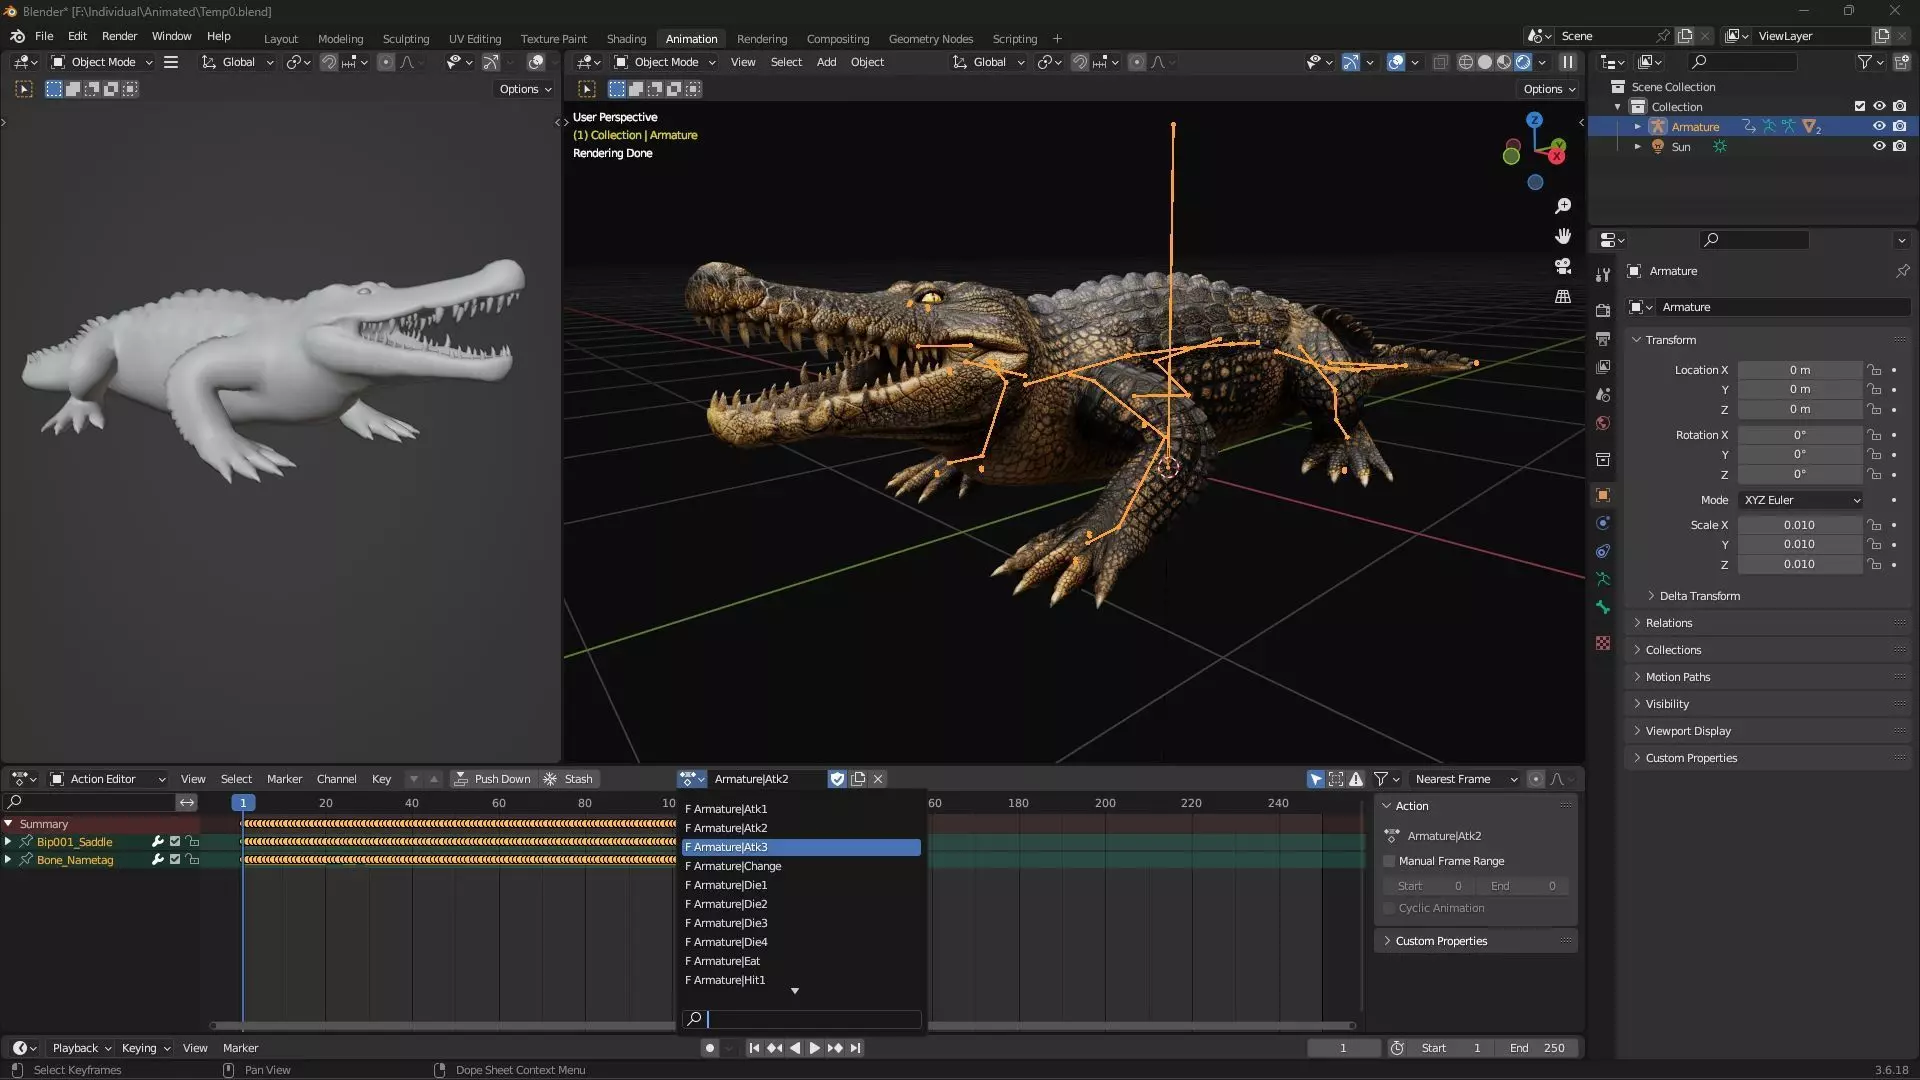
Task: Hide Armature in viewport via eye icon
Action: (1879, 126)
